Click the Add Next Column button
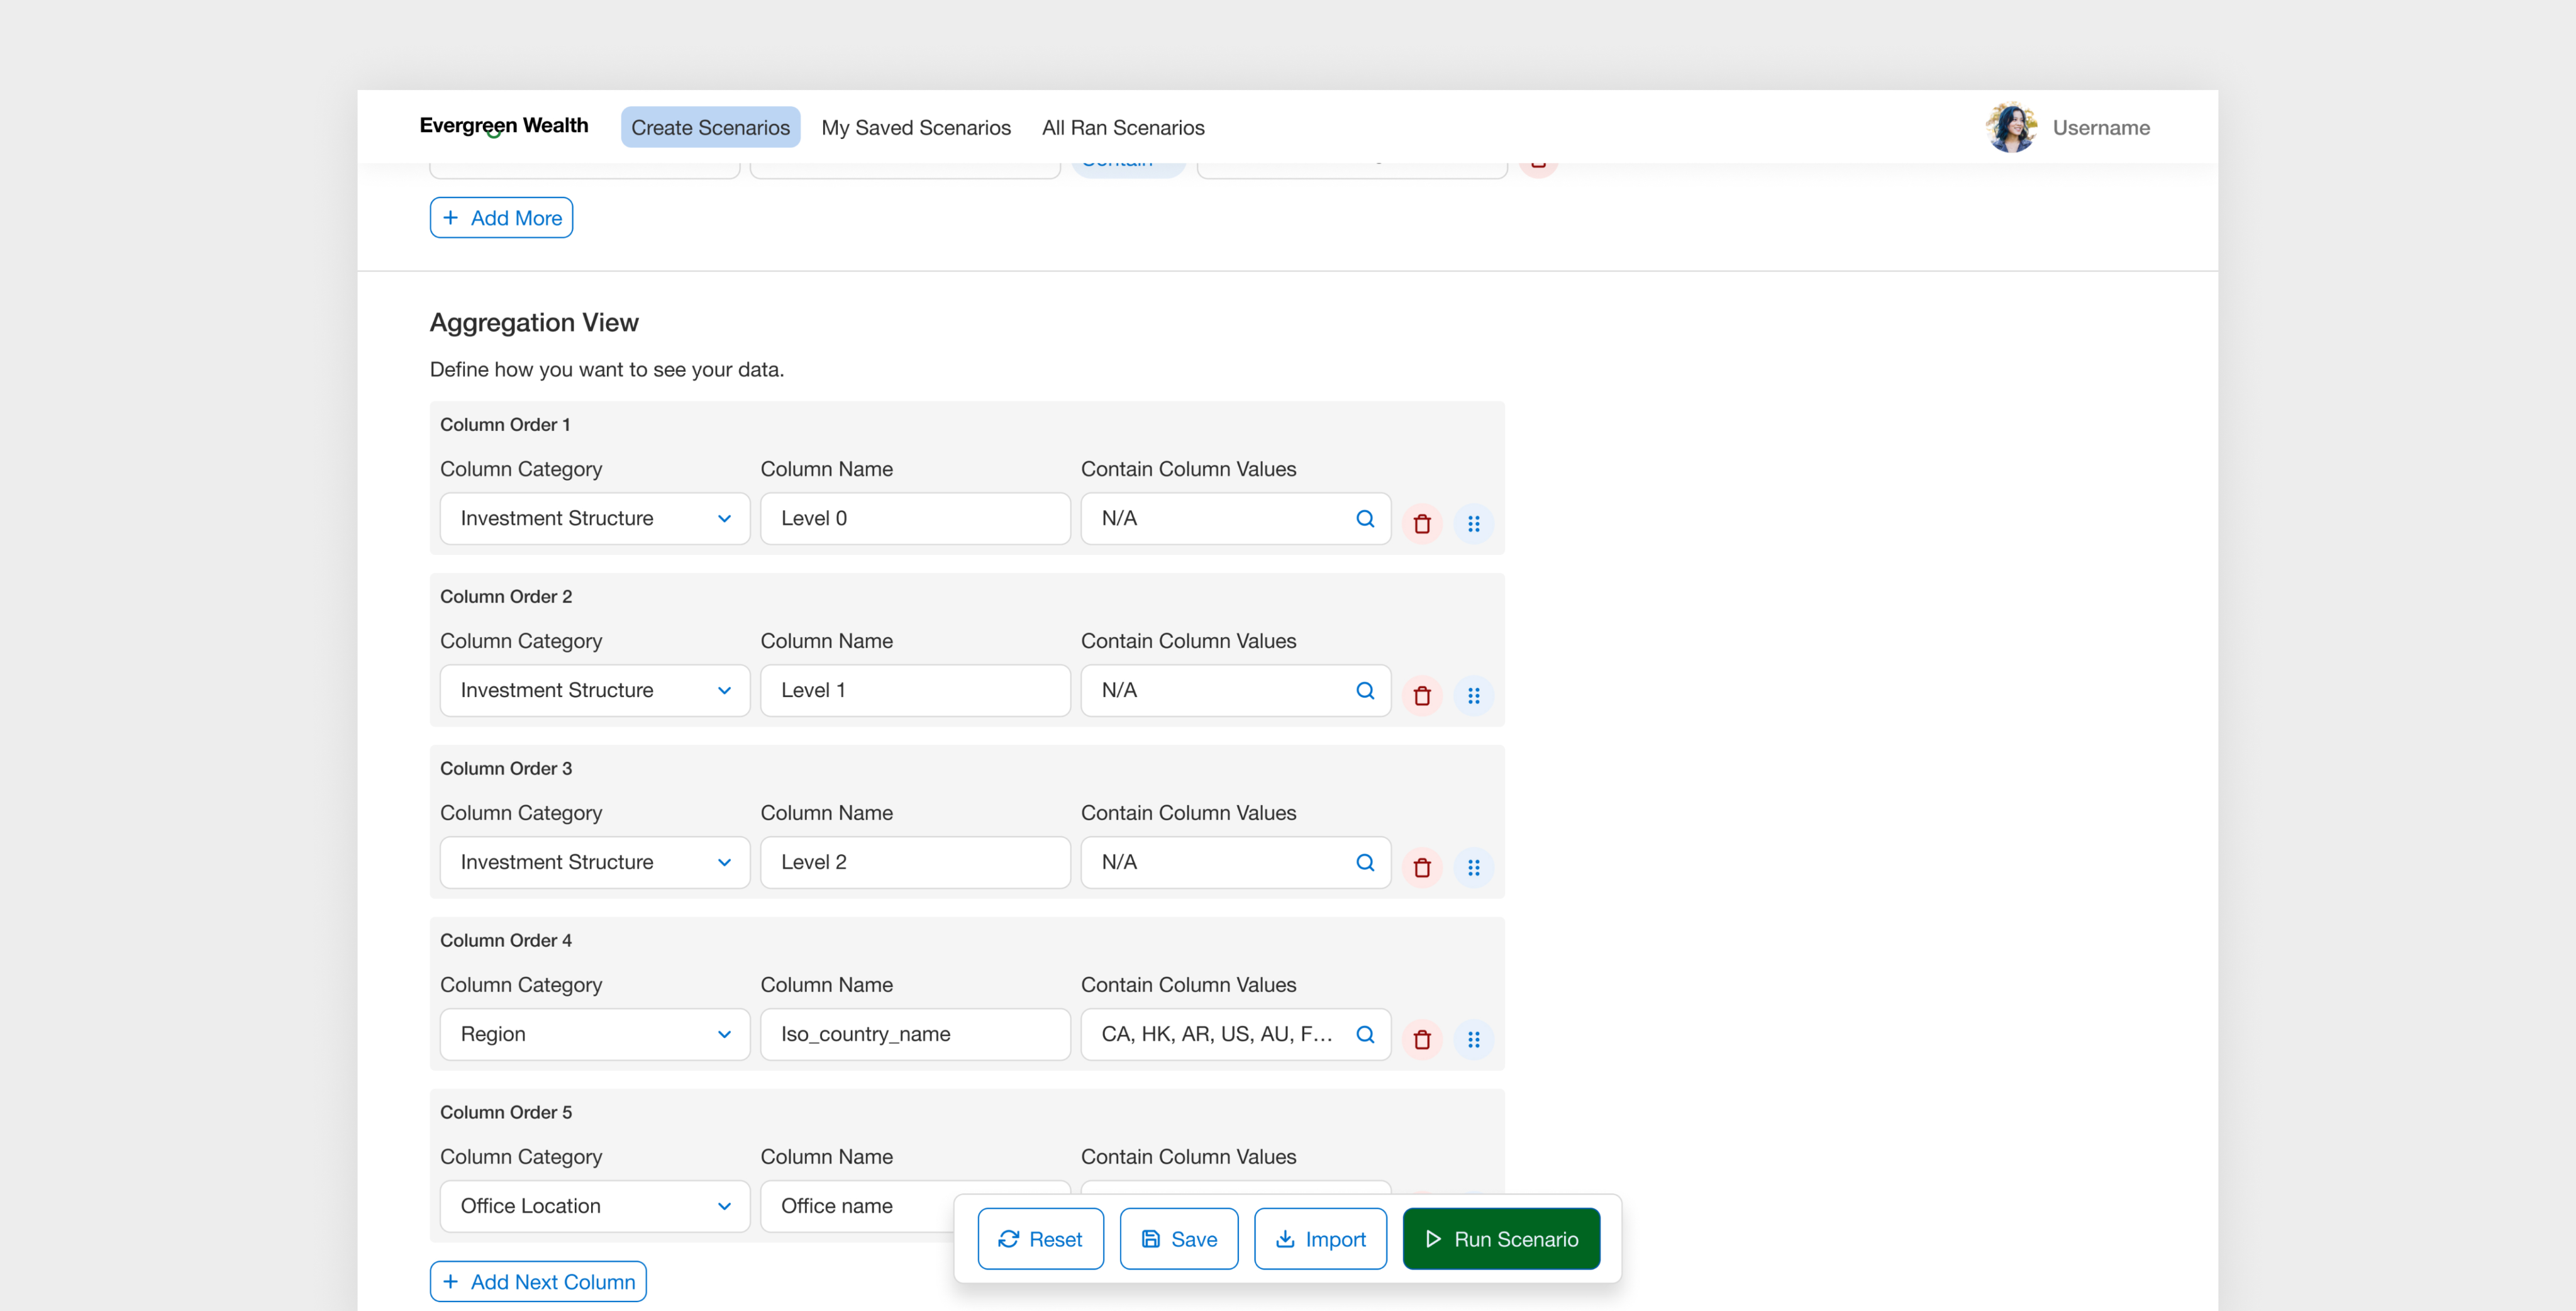Screen dimensions: 2576x1311 [538, 1282]
